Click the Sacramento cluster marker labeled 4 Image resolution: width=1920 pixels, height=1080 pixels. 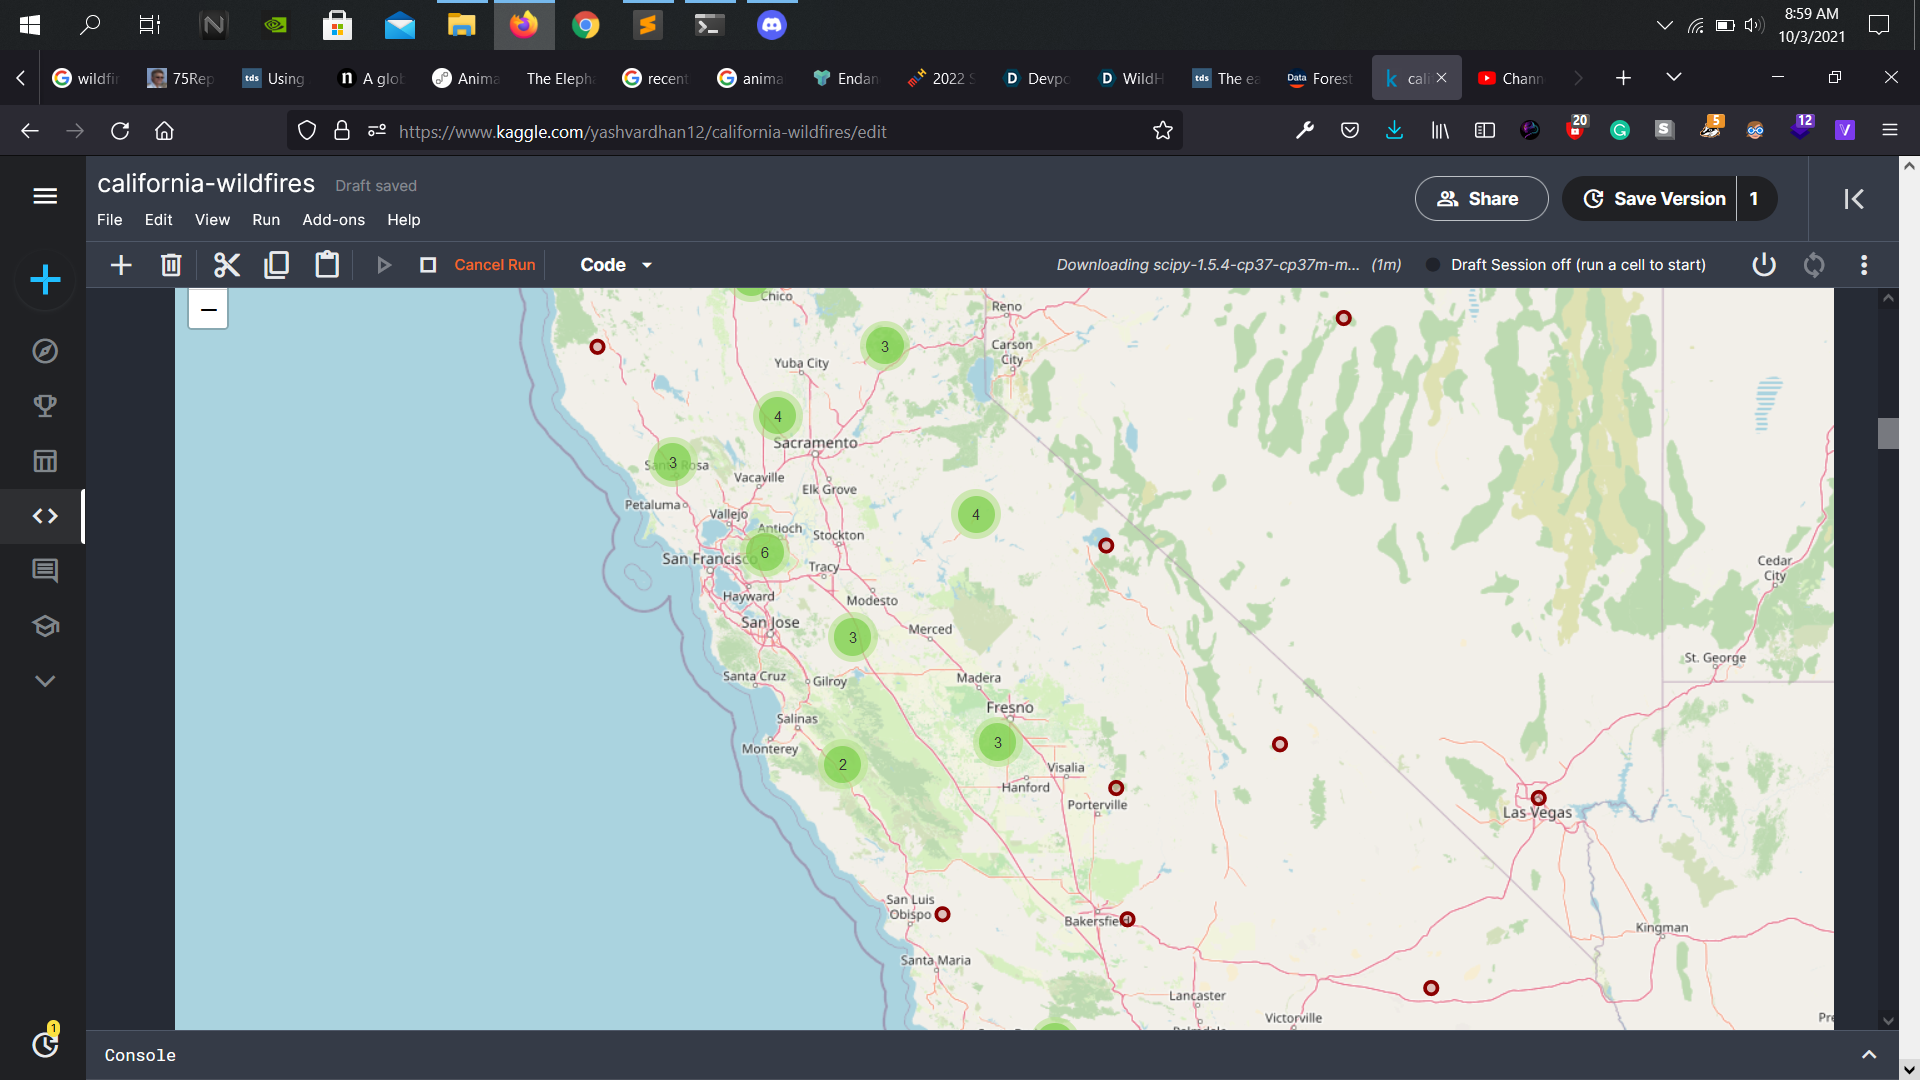point(778,417)
